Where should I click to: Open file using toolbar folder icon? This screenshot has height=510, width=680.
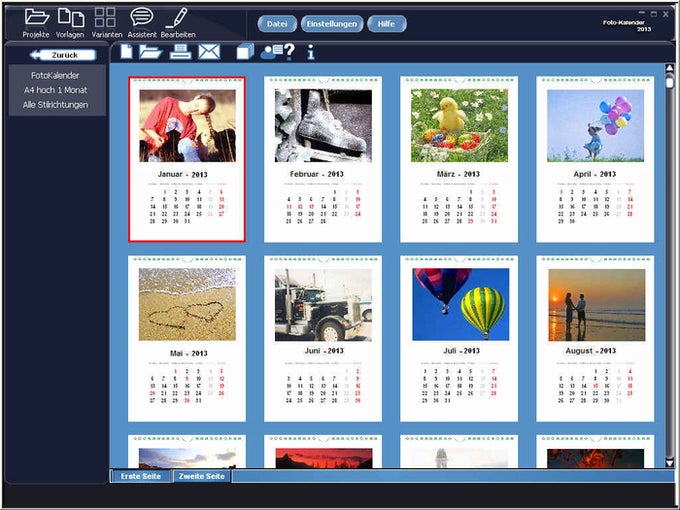coord(150,52)
